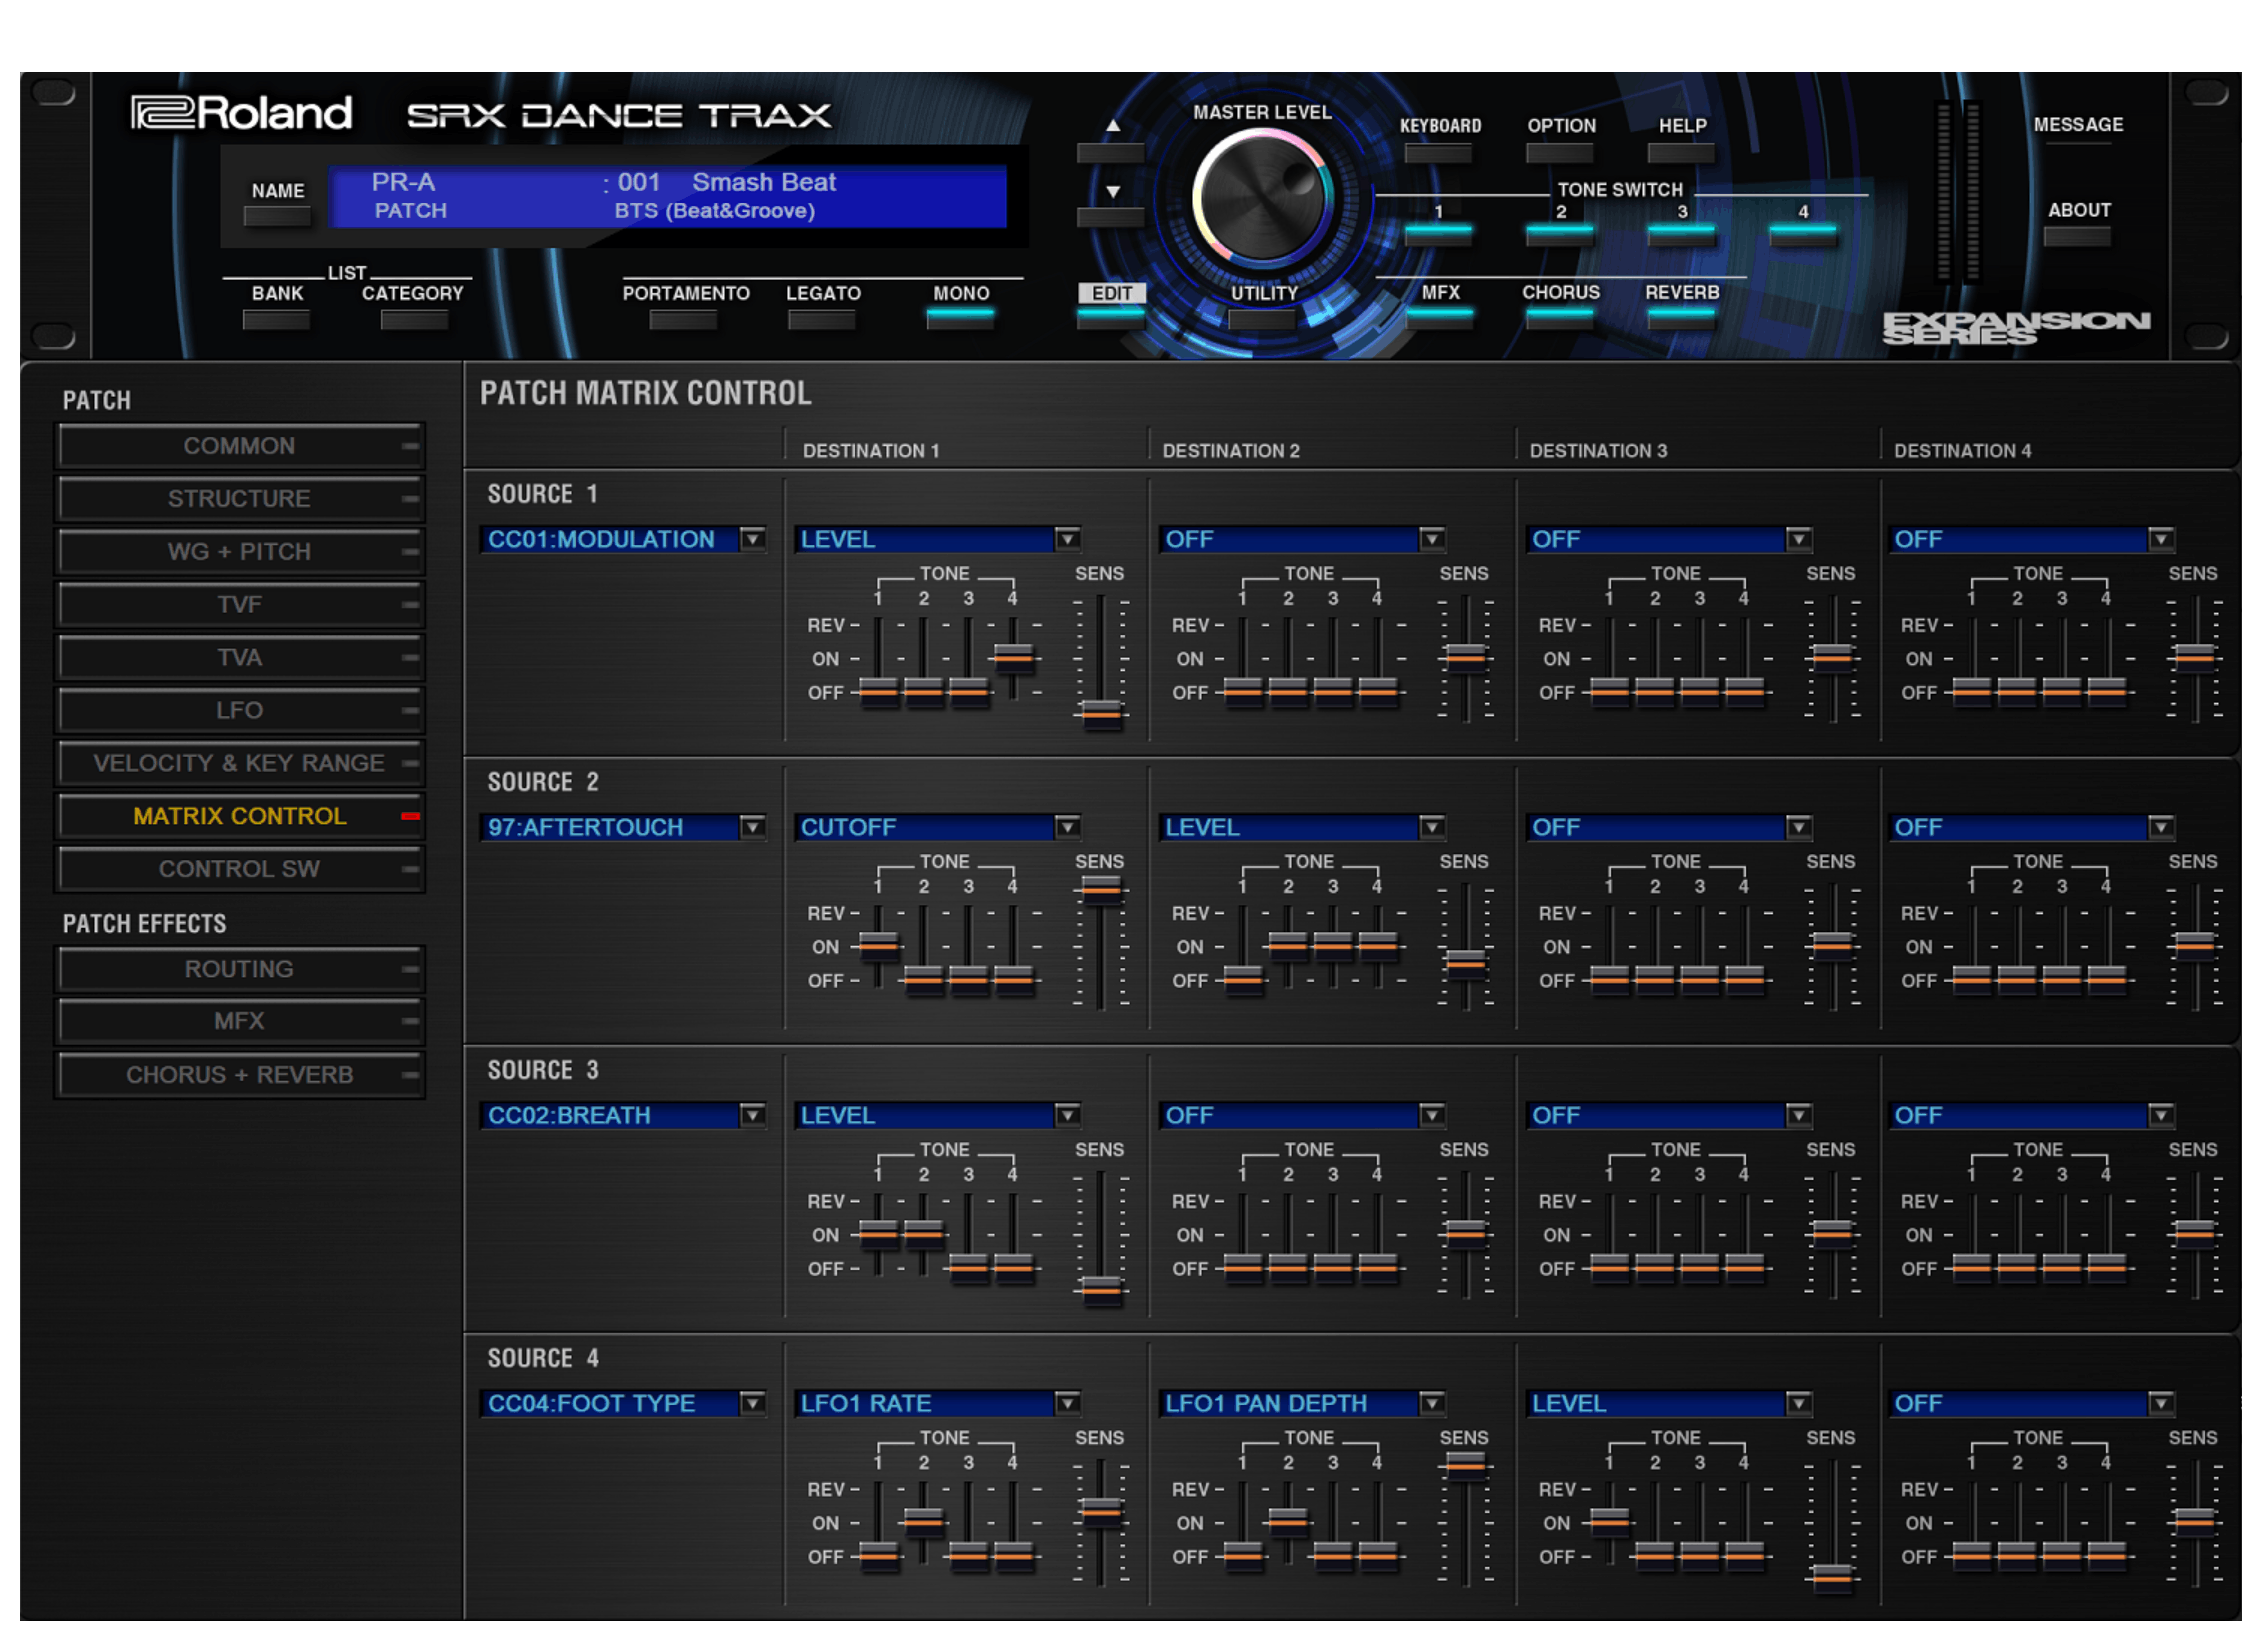Open Source 4 CC04:FOOT TYPE dropdown
Screen dimensions: 2266x1647
(x=623, y=1403)
